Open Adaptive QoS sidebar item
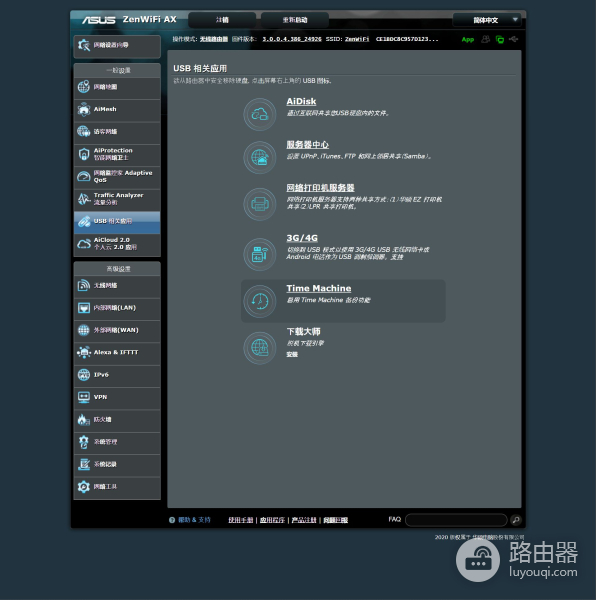 [x=117, y=177]
